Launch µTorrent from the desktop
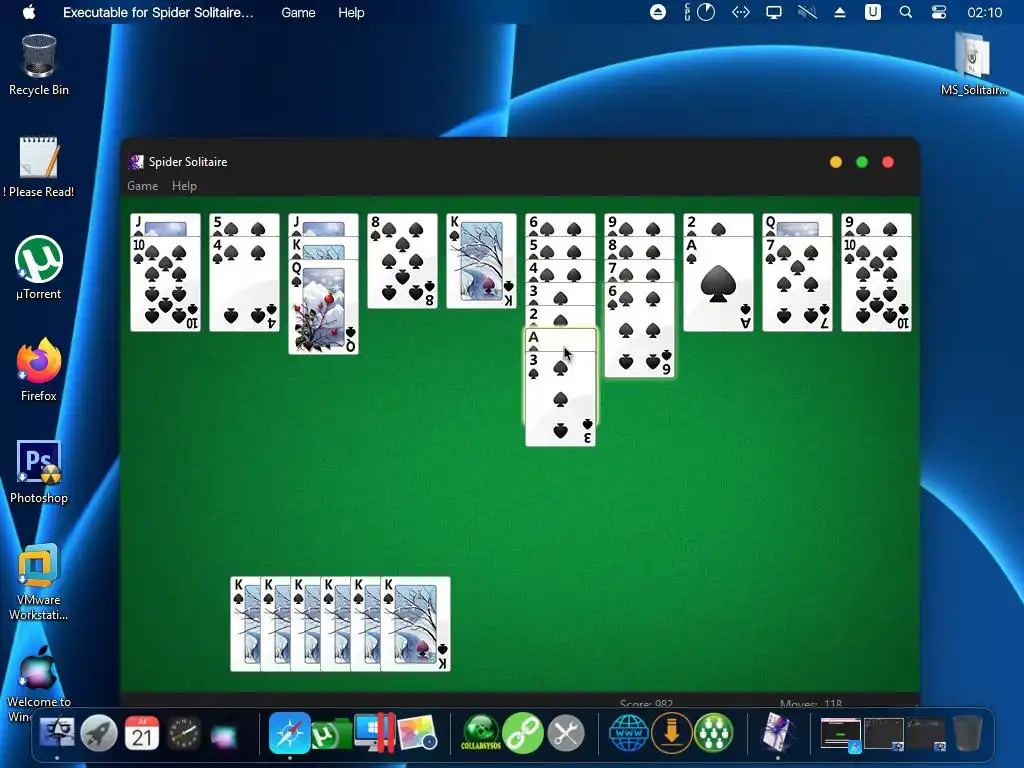Viewport: 1024px width, 768px height. point(39,268)
